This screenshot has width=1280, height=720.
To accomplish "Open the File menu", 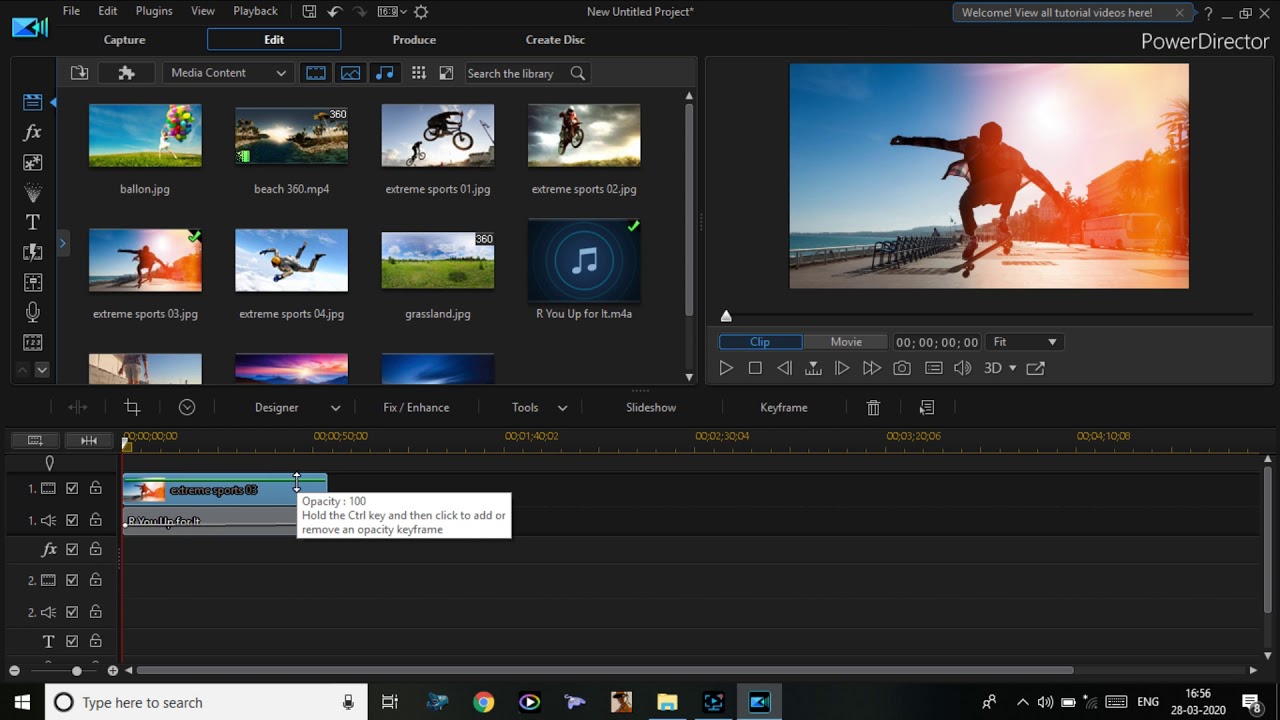I will pyautogui.click(x=71, y=11).
